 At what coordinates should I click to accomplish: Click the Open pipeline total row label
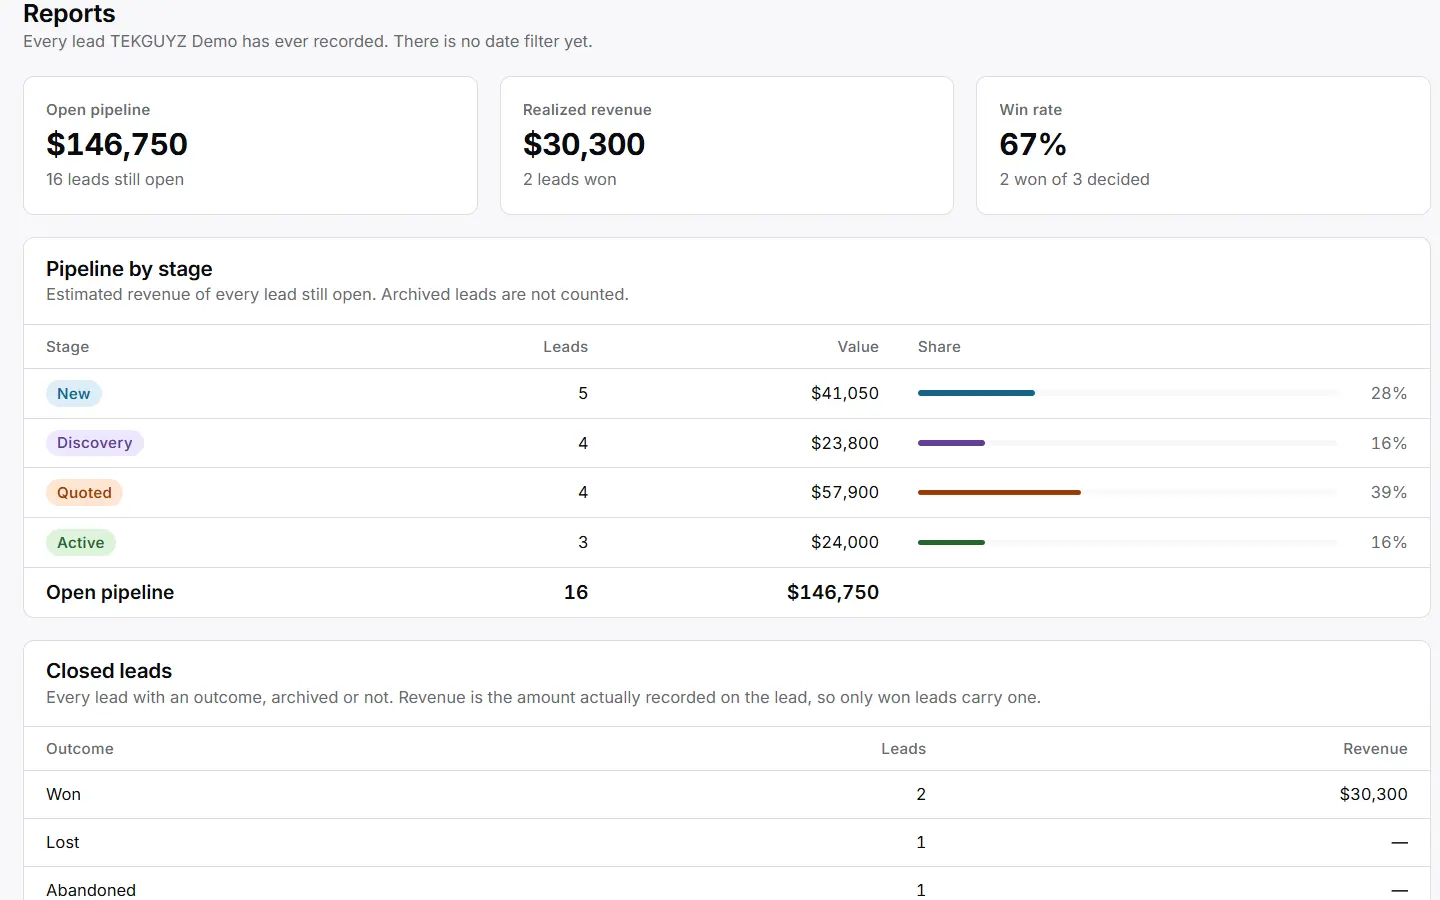click(x=110, y=593)
